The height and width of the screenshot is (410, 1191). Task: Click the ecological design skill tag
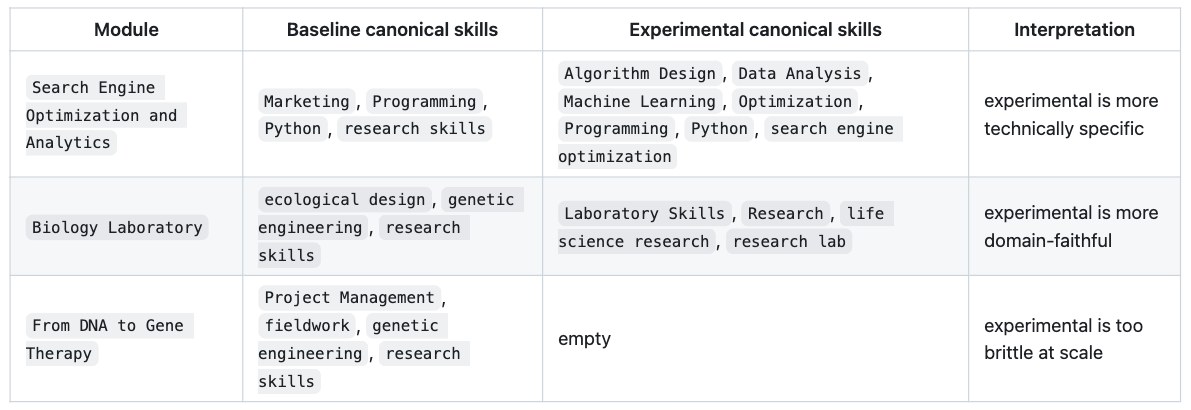pos(346,199)
